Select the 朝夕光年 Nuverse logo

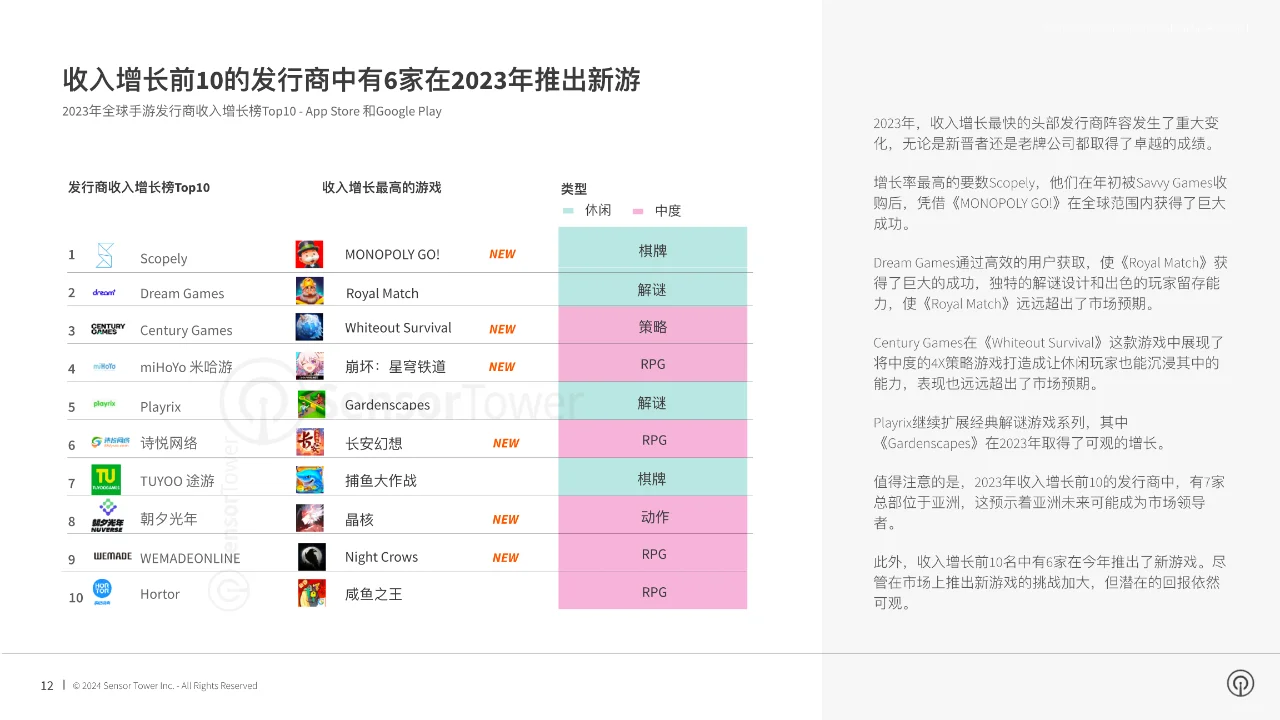pyautogui.click(x=107, y=517)
